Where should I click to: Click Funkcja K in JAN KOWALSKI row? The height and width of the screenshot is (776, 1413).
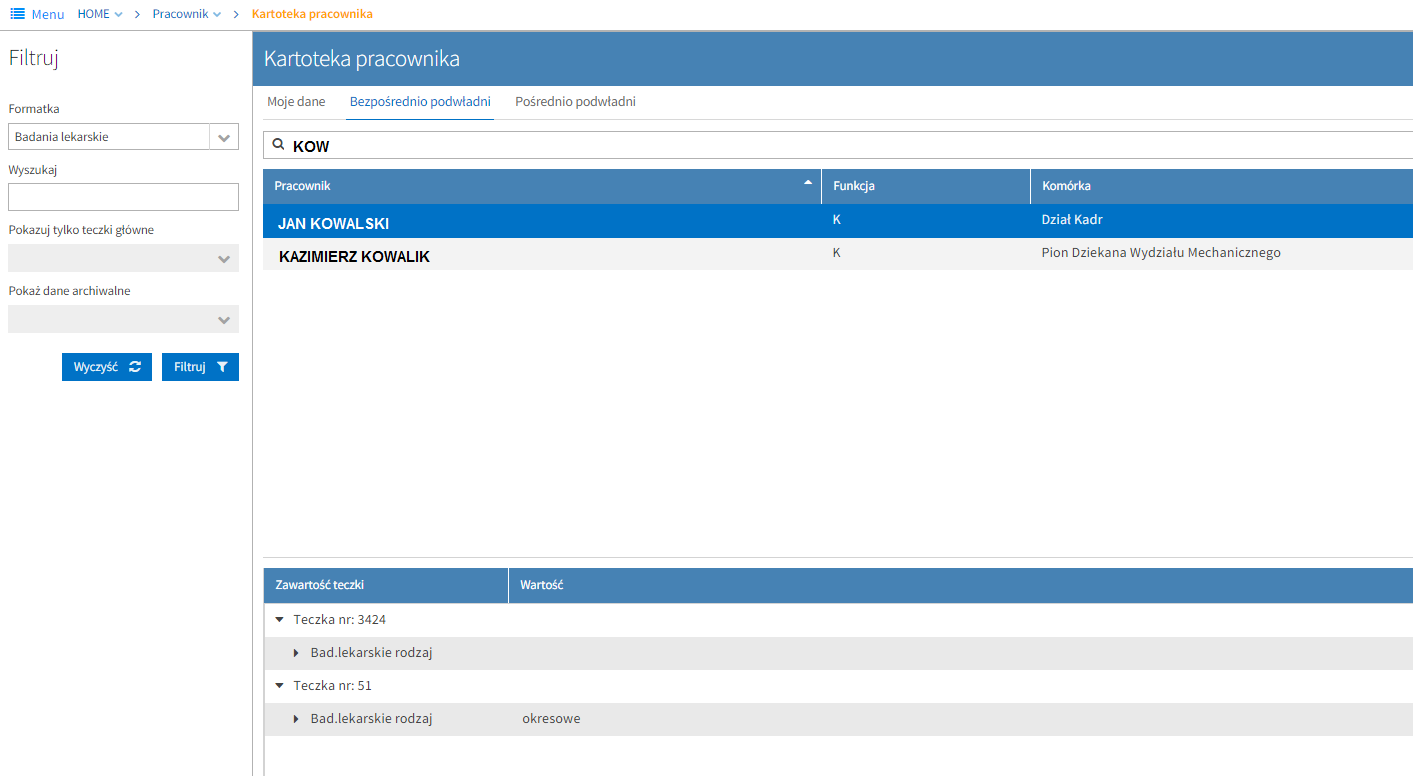(x=836, y=220)
